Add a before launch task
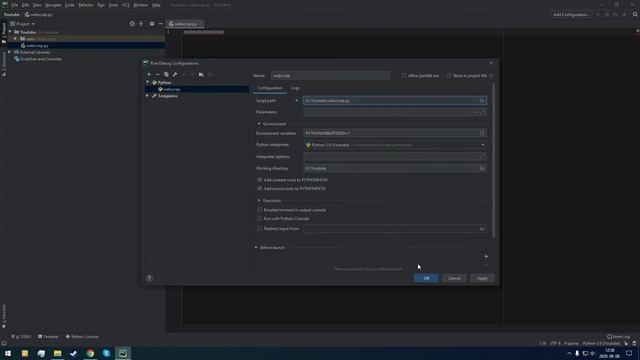The width and height of the screenshot is (640, 360). (x=486, y=256)
